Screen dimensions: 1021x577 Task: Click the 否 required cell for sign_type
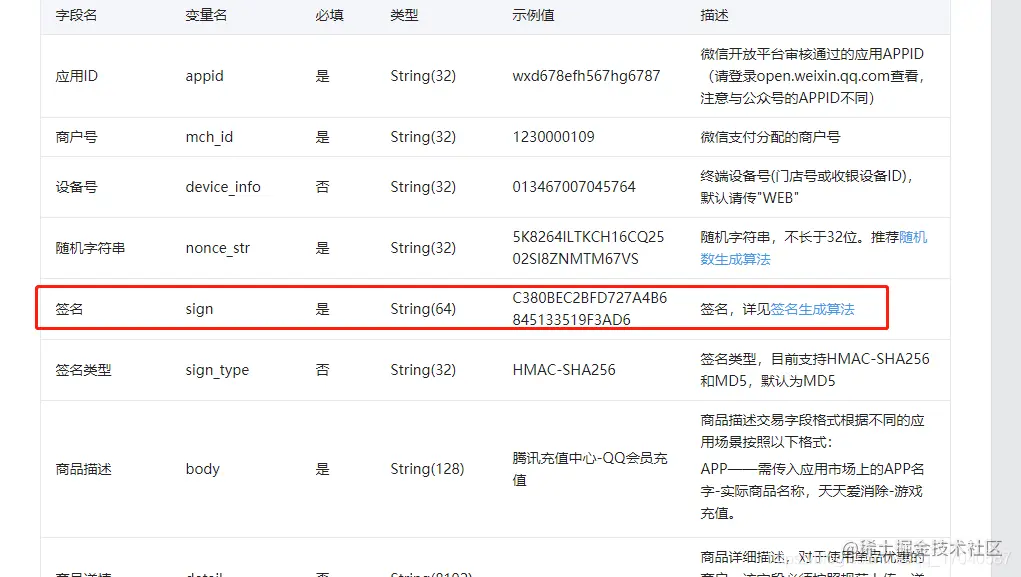pos(322,370)
